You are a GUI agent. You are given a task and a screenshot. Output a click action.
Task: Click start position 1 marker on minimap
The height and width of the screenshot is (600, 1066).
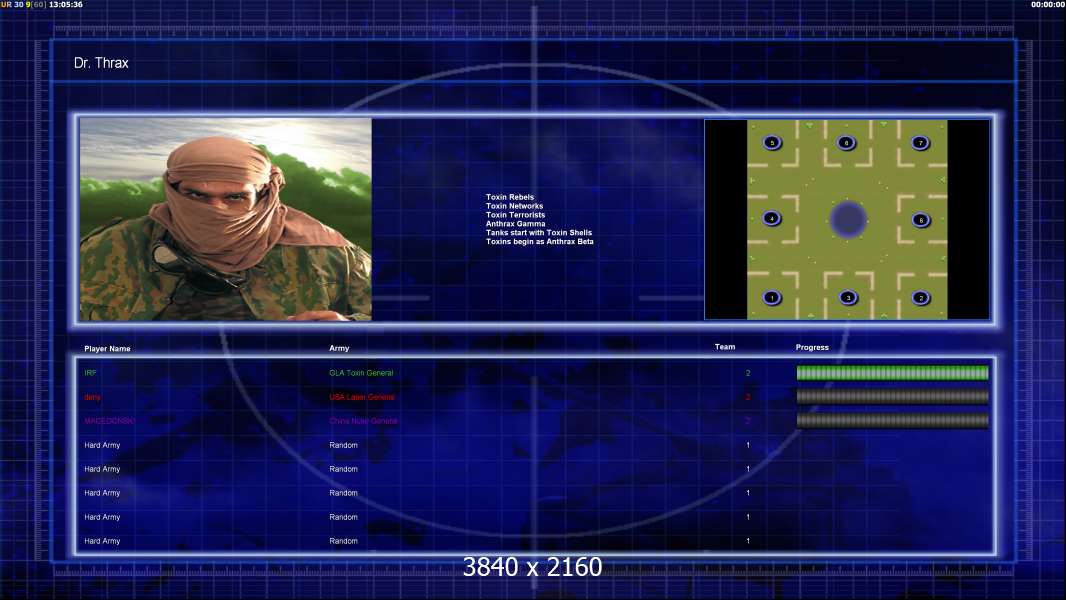(x=772, y=298)
